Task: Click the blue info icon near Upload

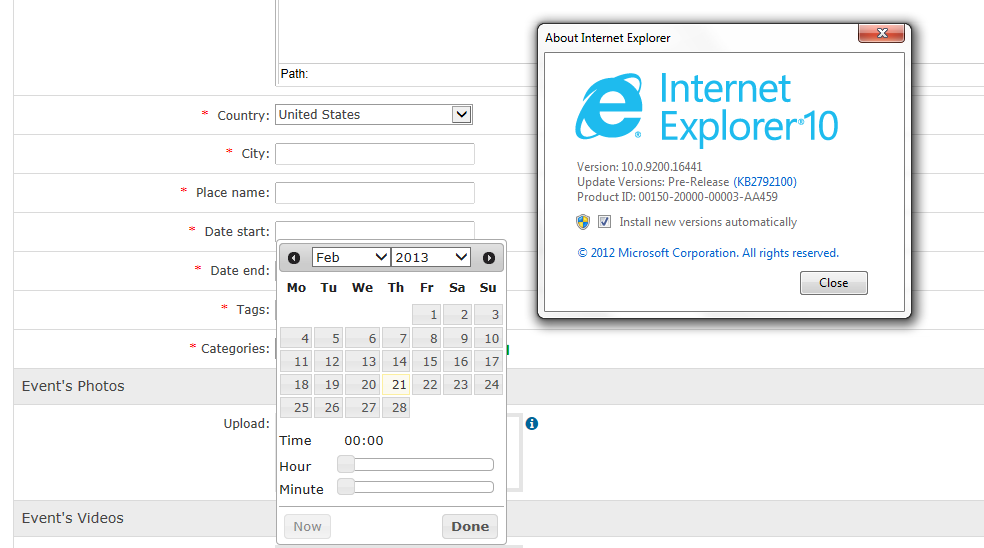Action: tap(532, 424)
